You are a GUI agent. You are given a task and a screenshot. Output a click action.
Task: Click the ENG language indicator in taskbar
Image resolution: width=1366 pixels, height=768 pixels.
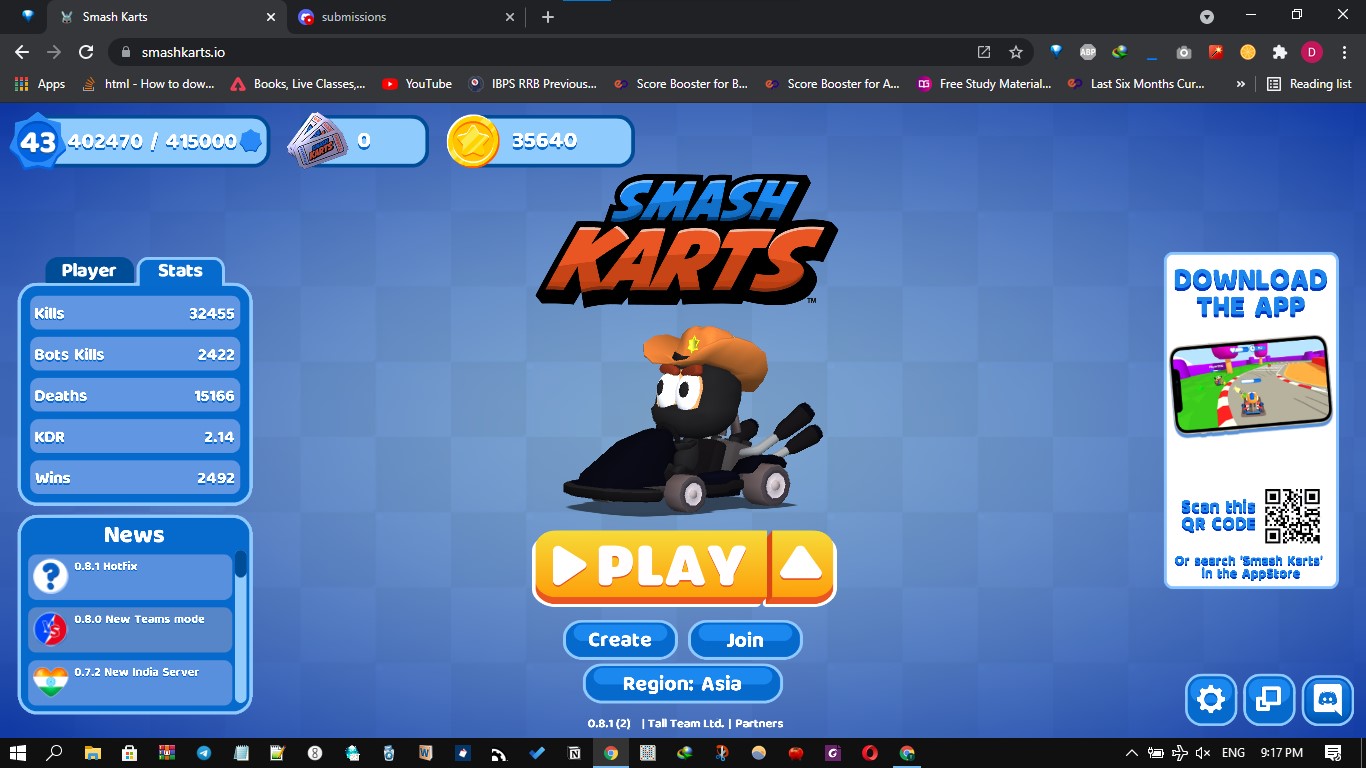point(1233,753)
